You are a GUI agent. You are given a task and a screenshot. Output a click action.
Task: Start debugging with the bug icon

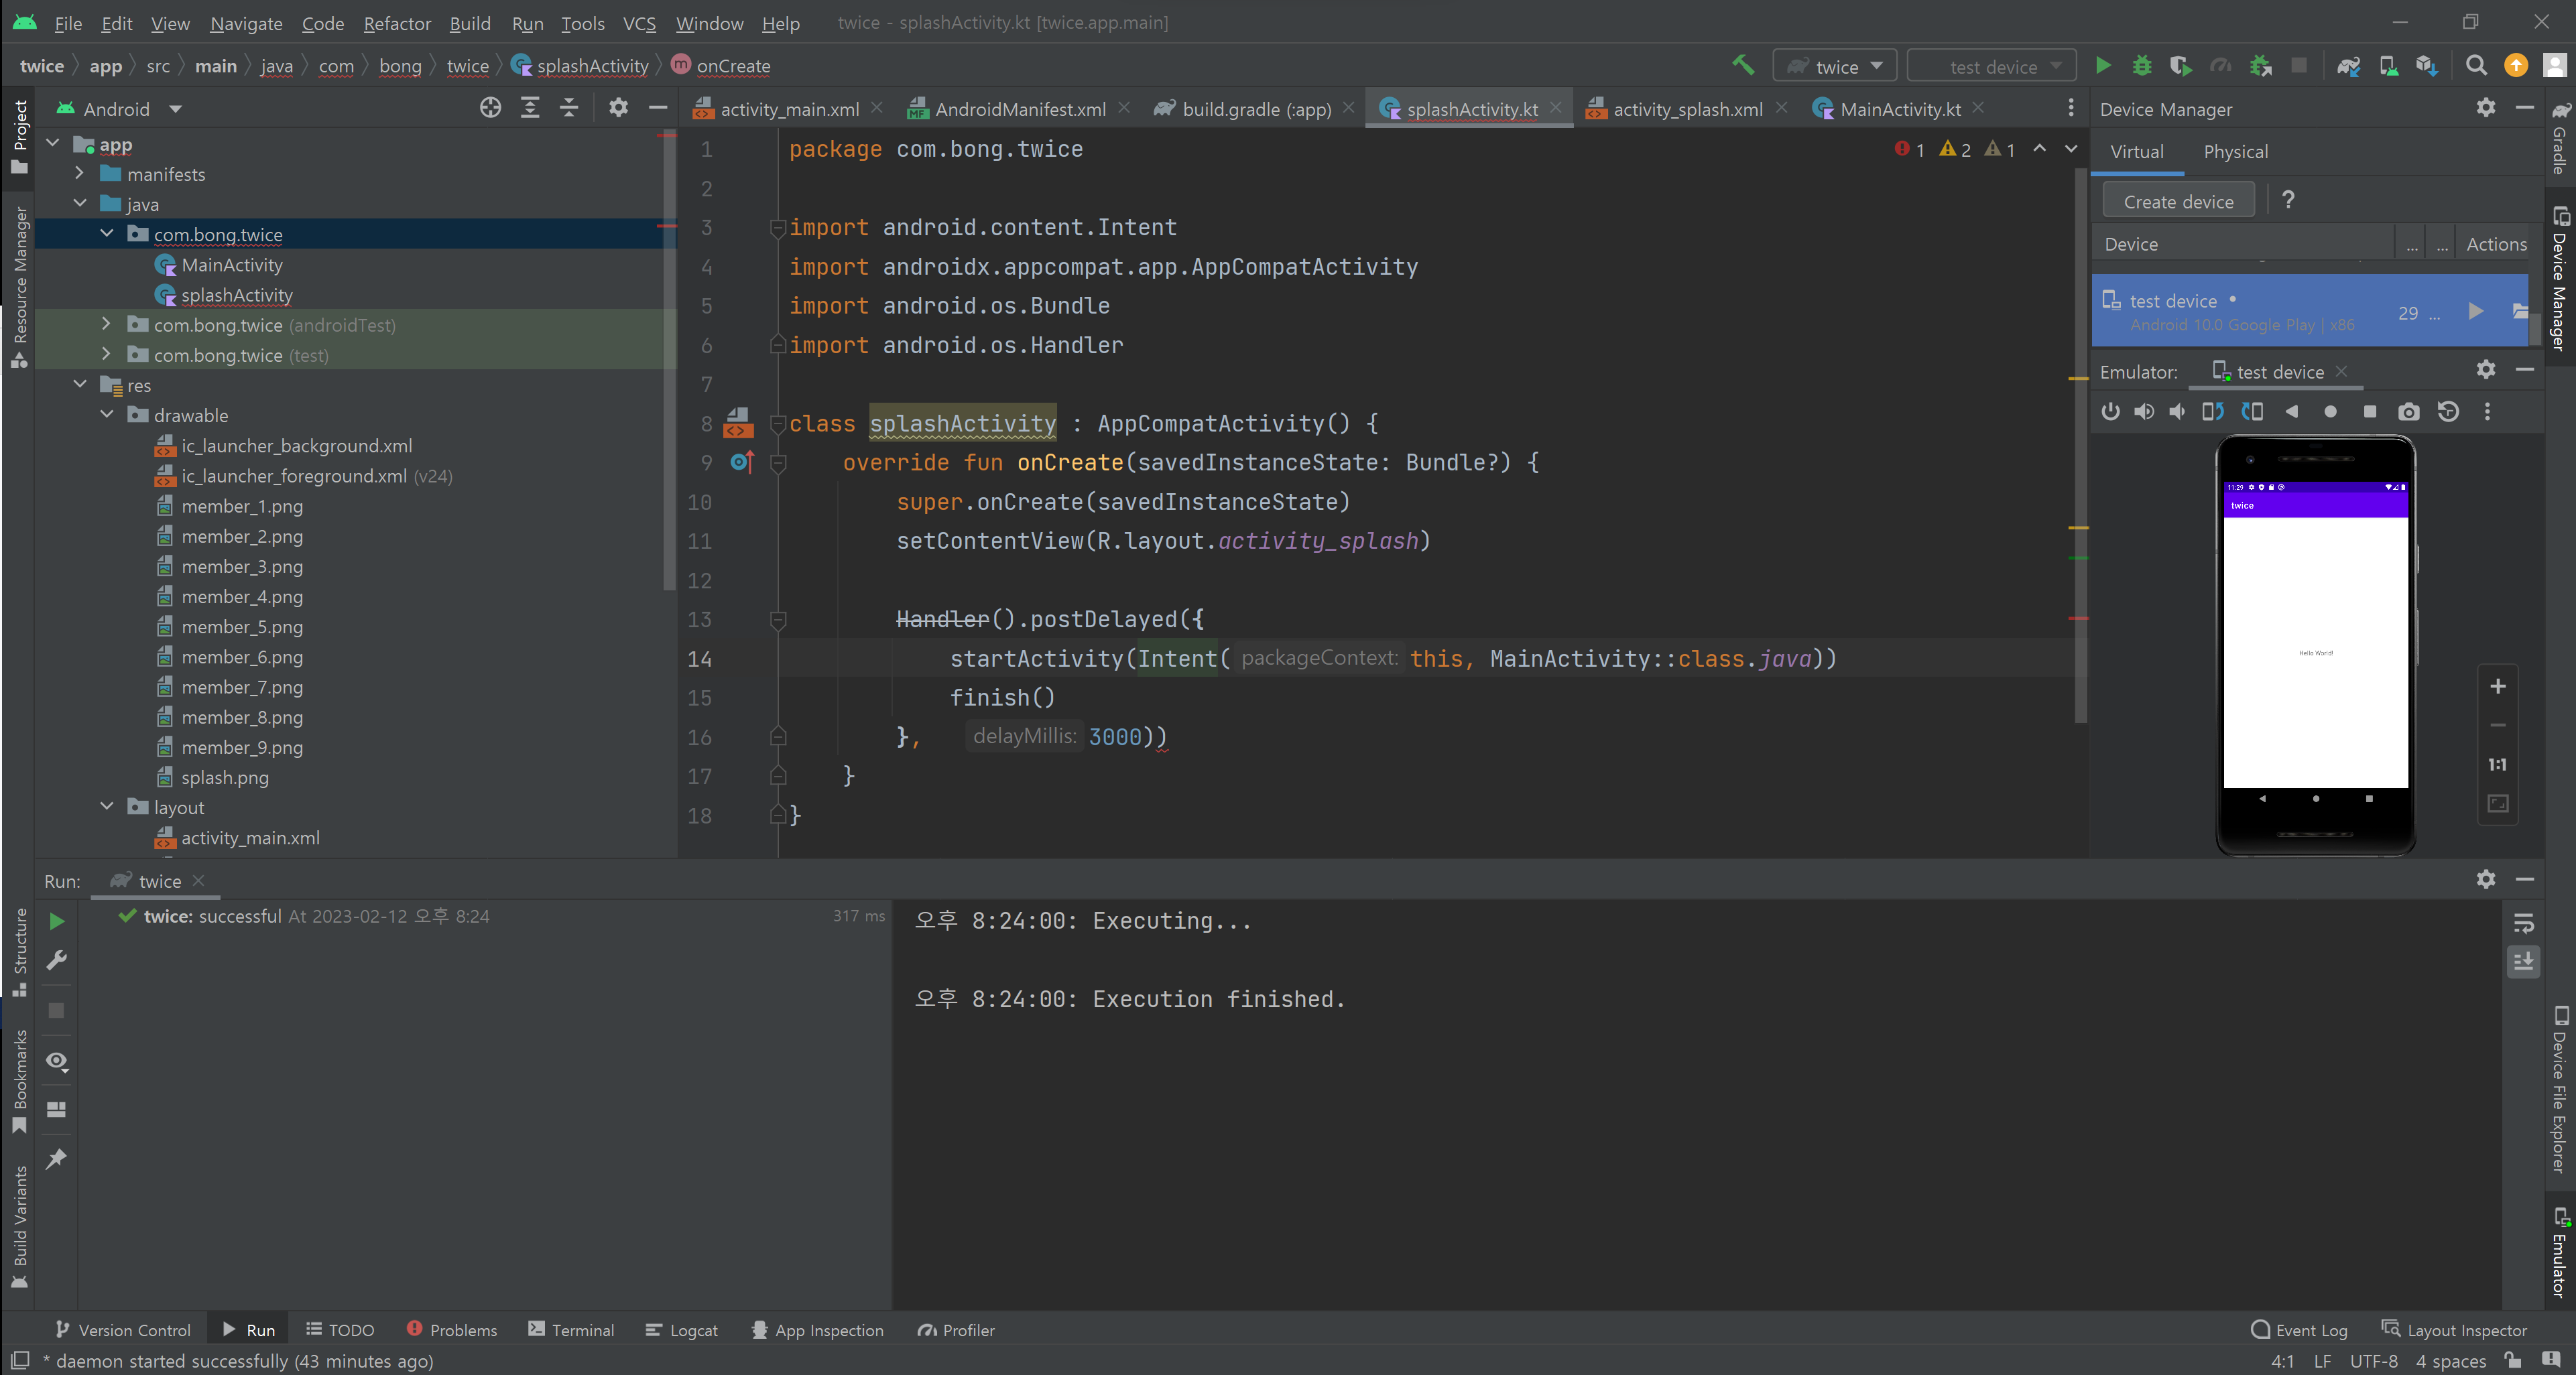pyautogui.click(x=2142, y=66)
